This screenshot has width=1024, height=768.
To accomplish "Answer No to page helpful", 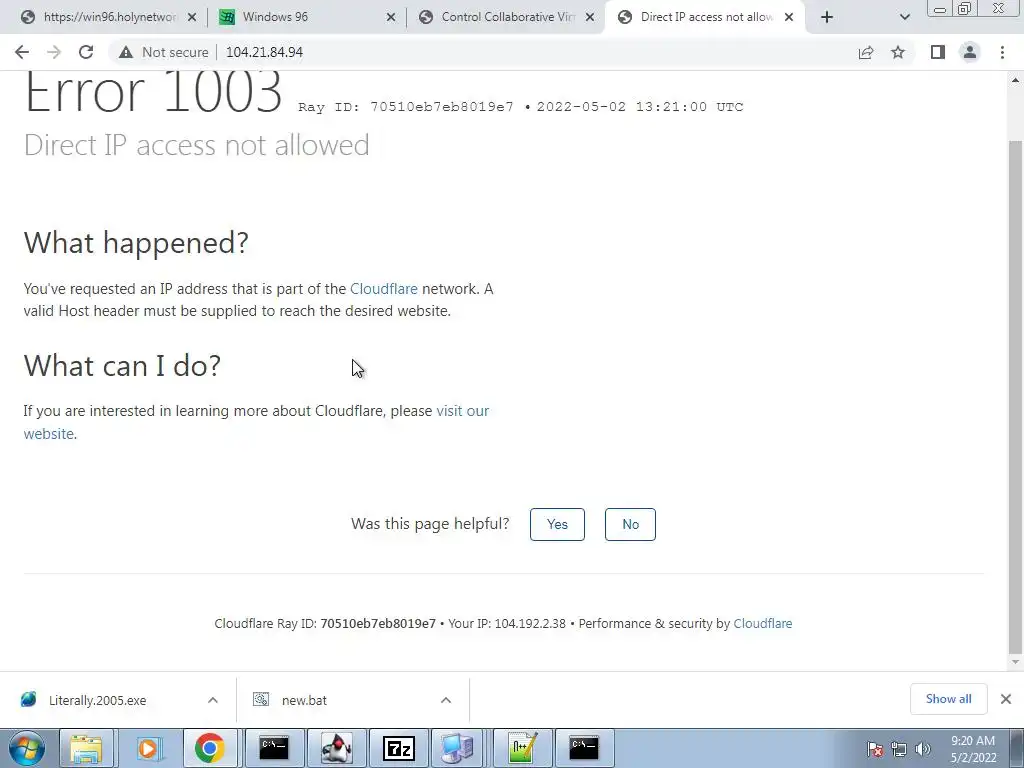I will coord(630,524).
